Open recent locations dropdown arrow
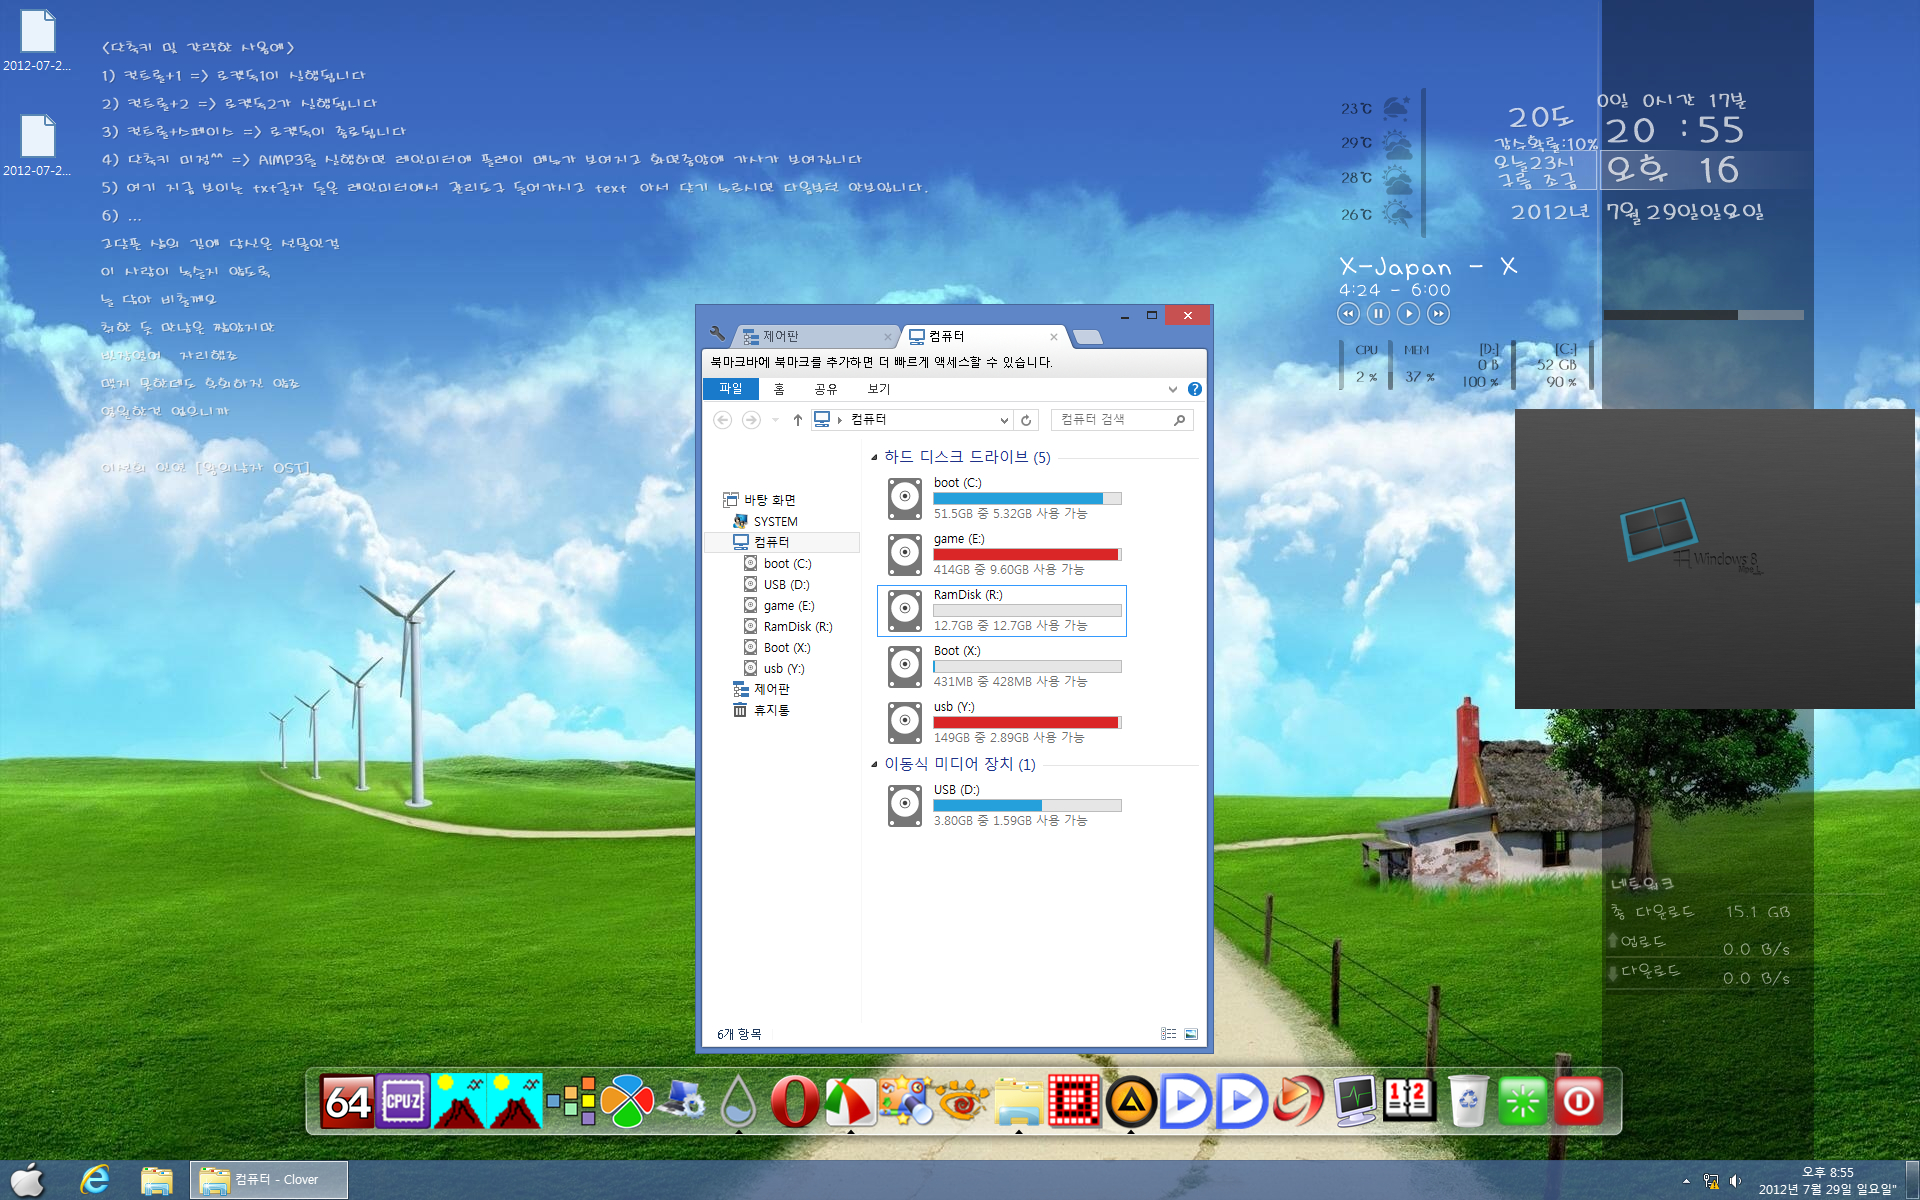 click(x=775, y=420)
